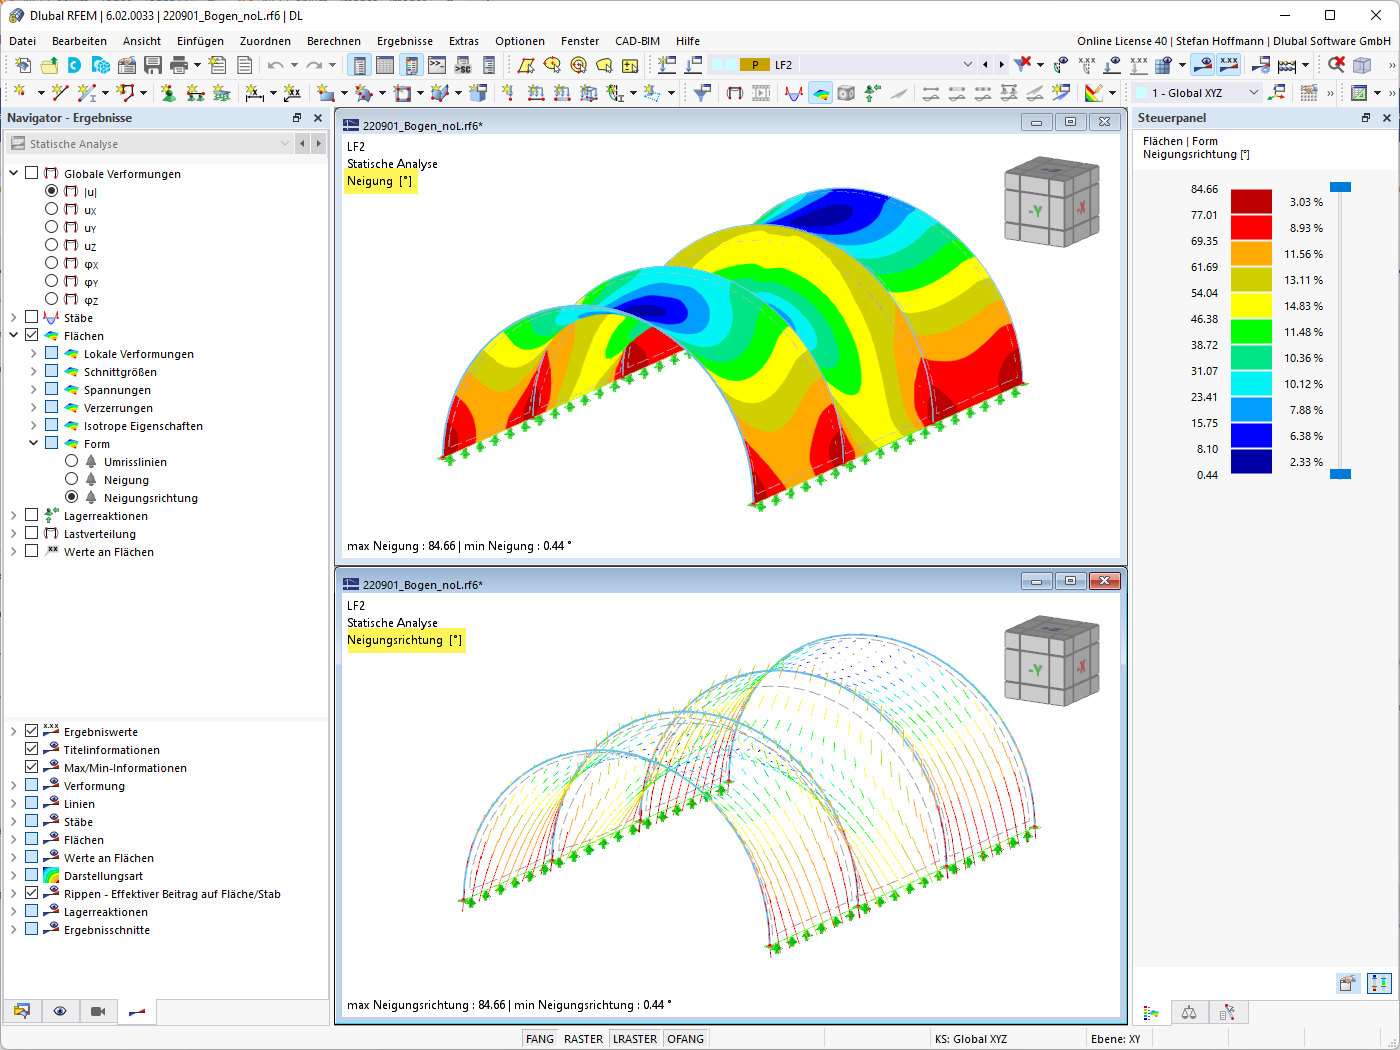The height and width of the screenshot is (1050, 1400).
Task: Select the |u| radio button
Action: [x=52, y=191]
